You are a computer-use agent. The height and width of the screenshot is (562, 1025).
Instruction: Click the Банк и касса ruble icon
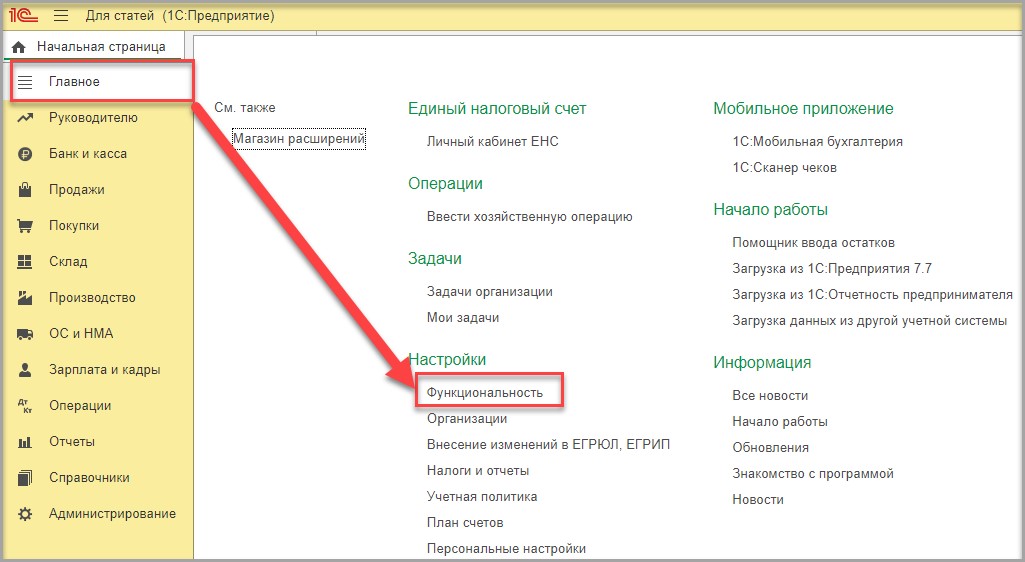point(25,154)
